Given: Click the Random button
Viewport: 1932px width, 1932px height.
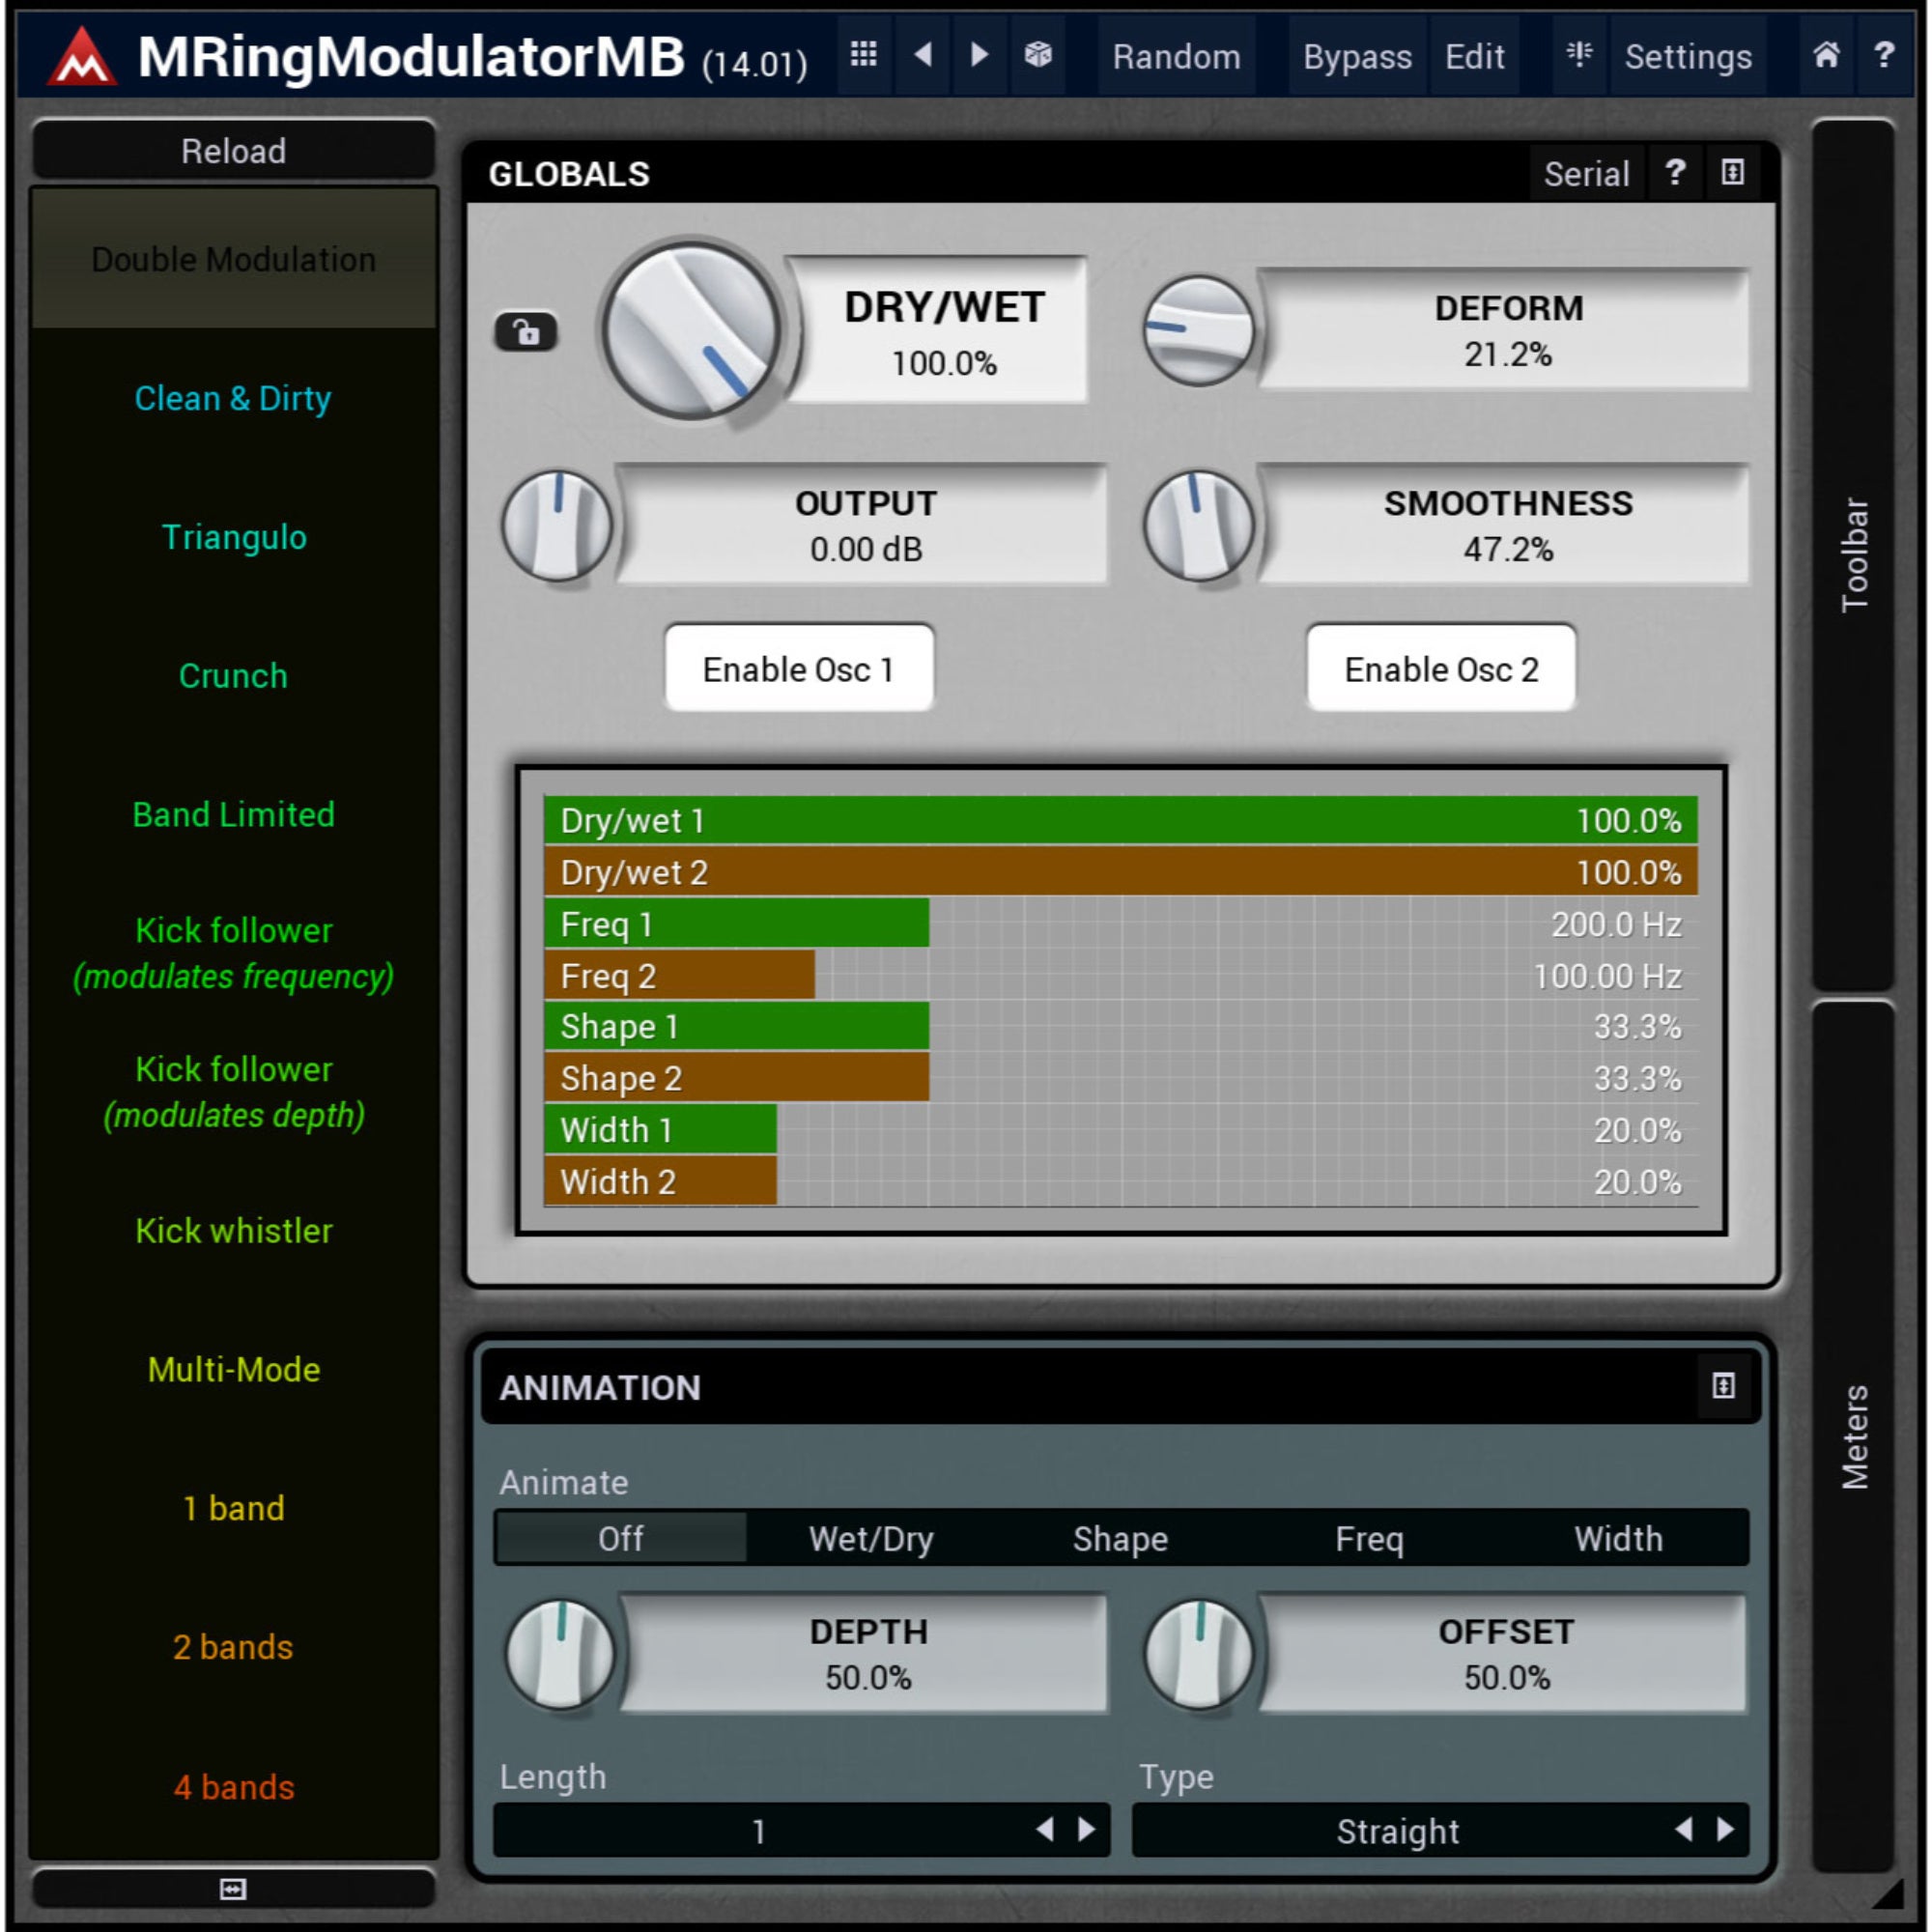Looking at the screenshot, I should click(1176, 56).
